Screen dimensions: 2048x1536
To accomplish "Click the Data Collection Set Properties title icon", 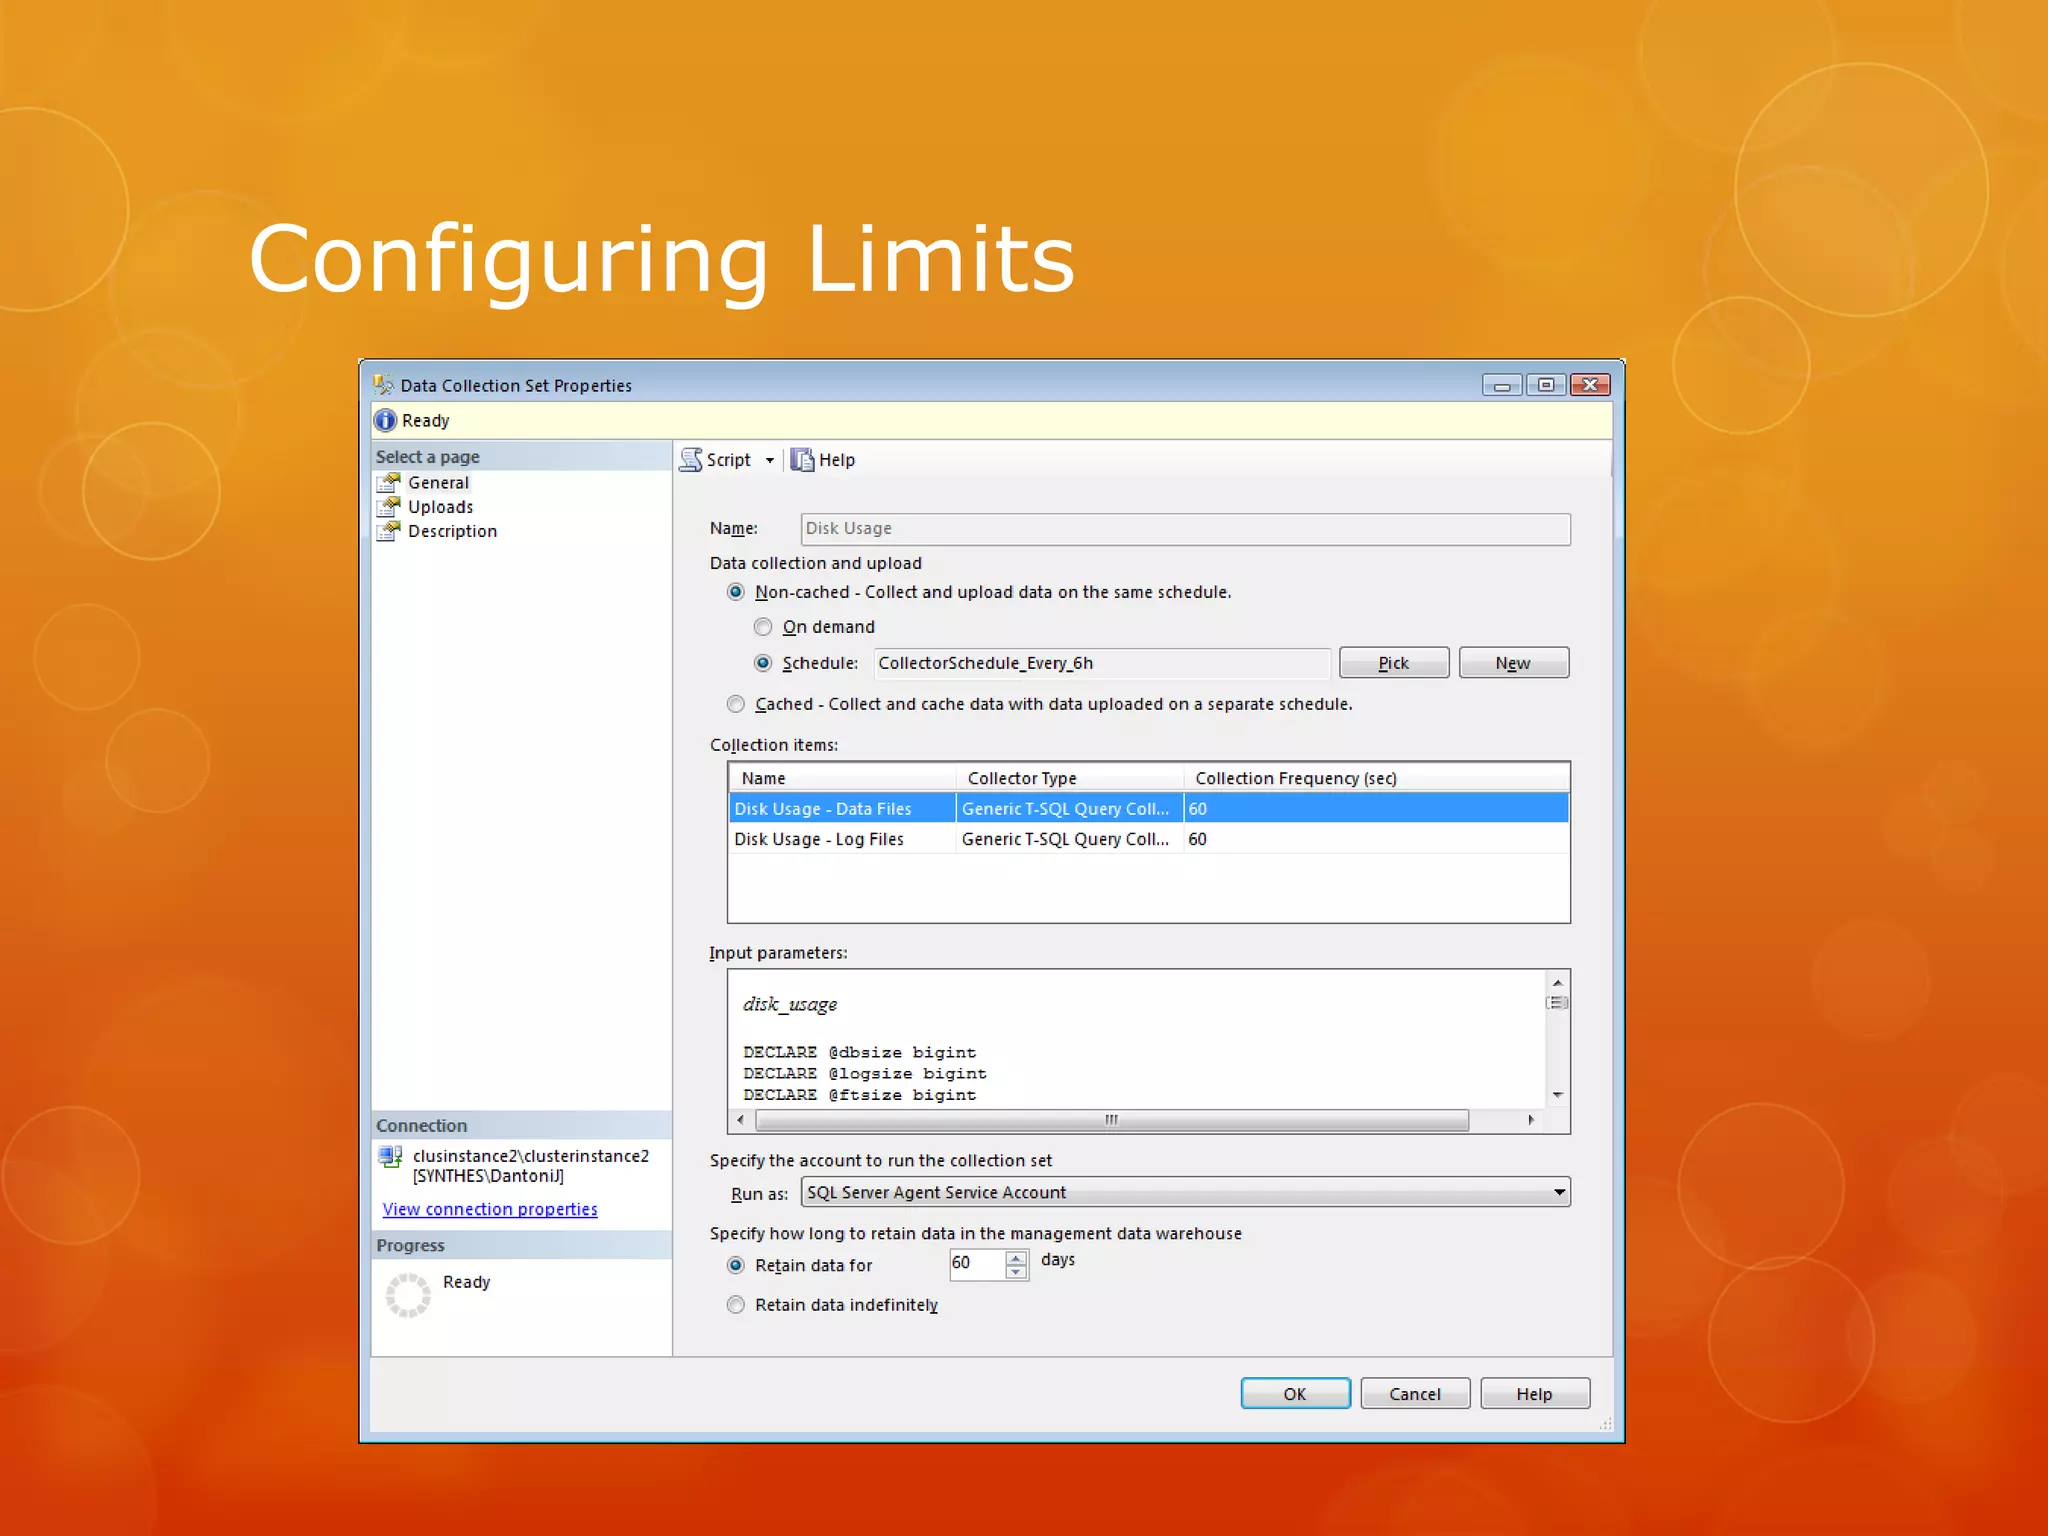I will point(383,385).
